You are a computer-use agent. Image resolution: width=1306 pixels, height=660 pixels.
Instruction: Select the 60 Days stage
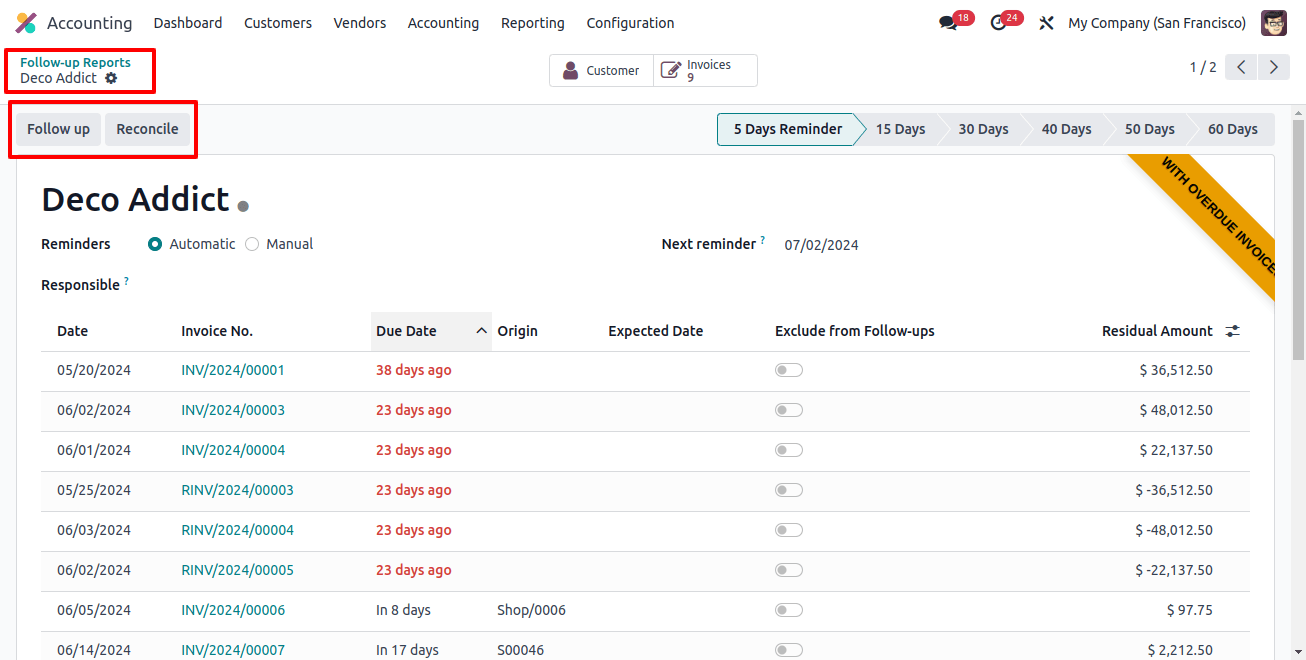point(1232,129)
